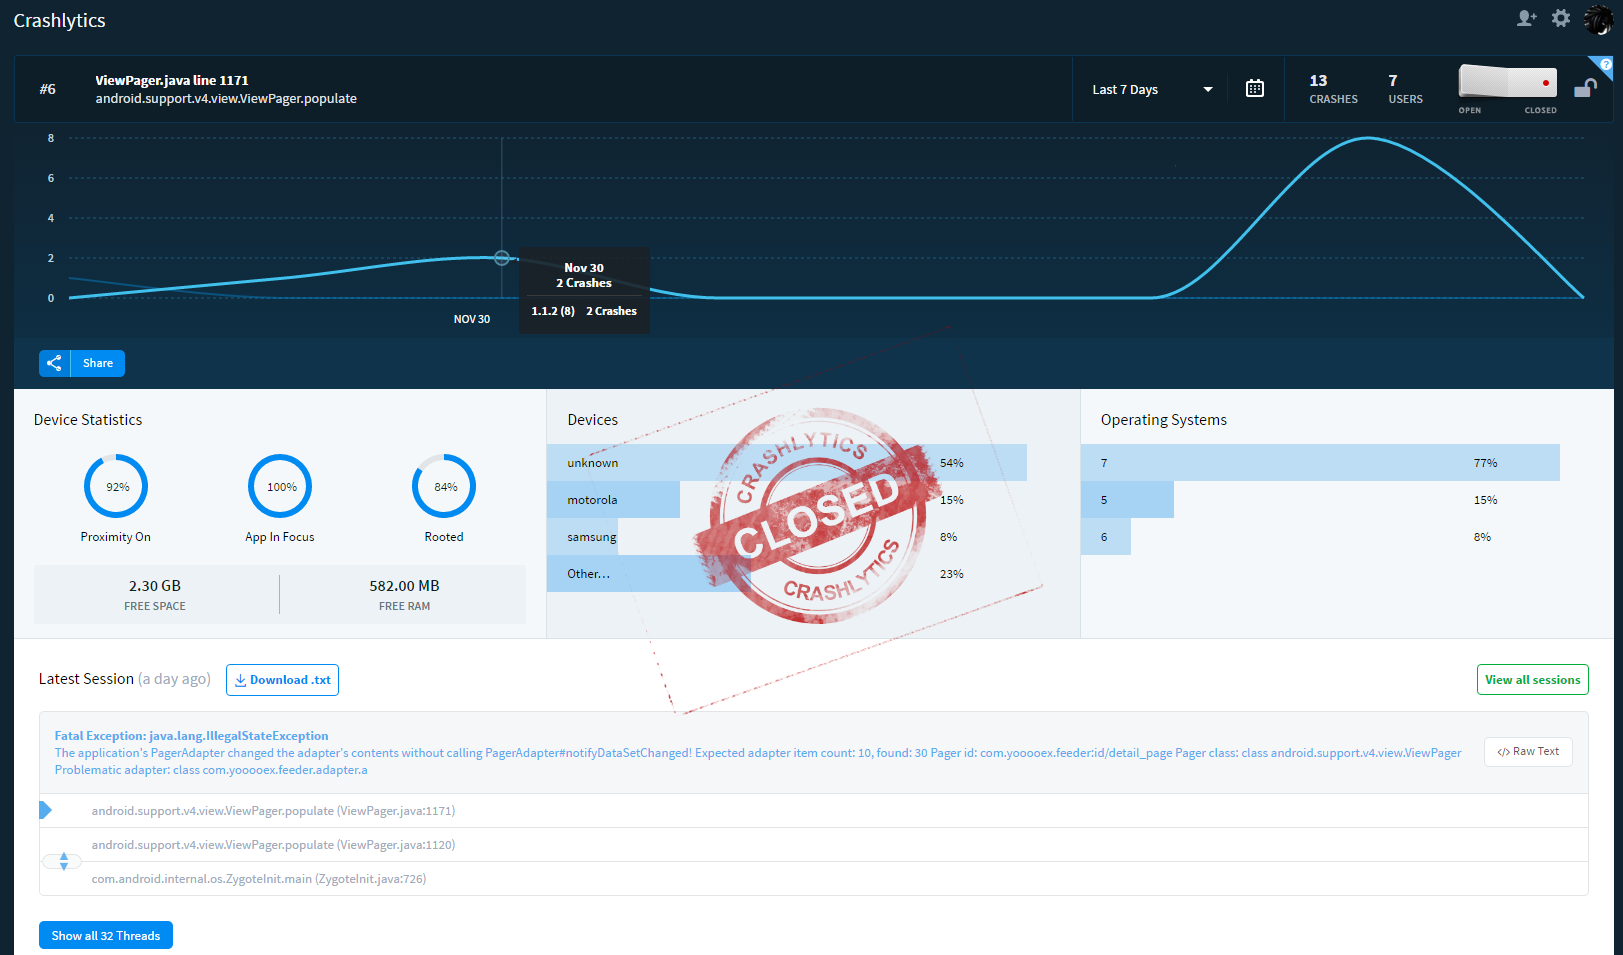Click the blue arrow marker beside ViewPager.java:1171 frame
The height and width of the screenshot is (955, 1623).
(x=45, y=810)
